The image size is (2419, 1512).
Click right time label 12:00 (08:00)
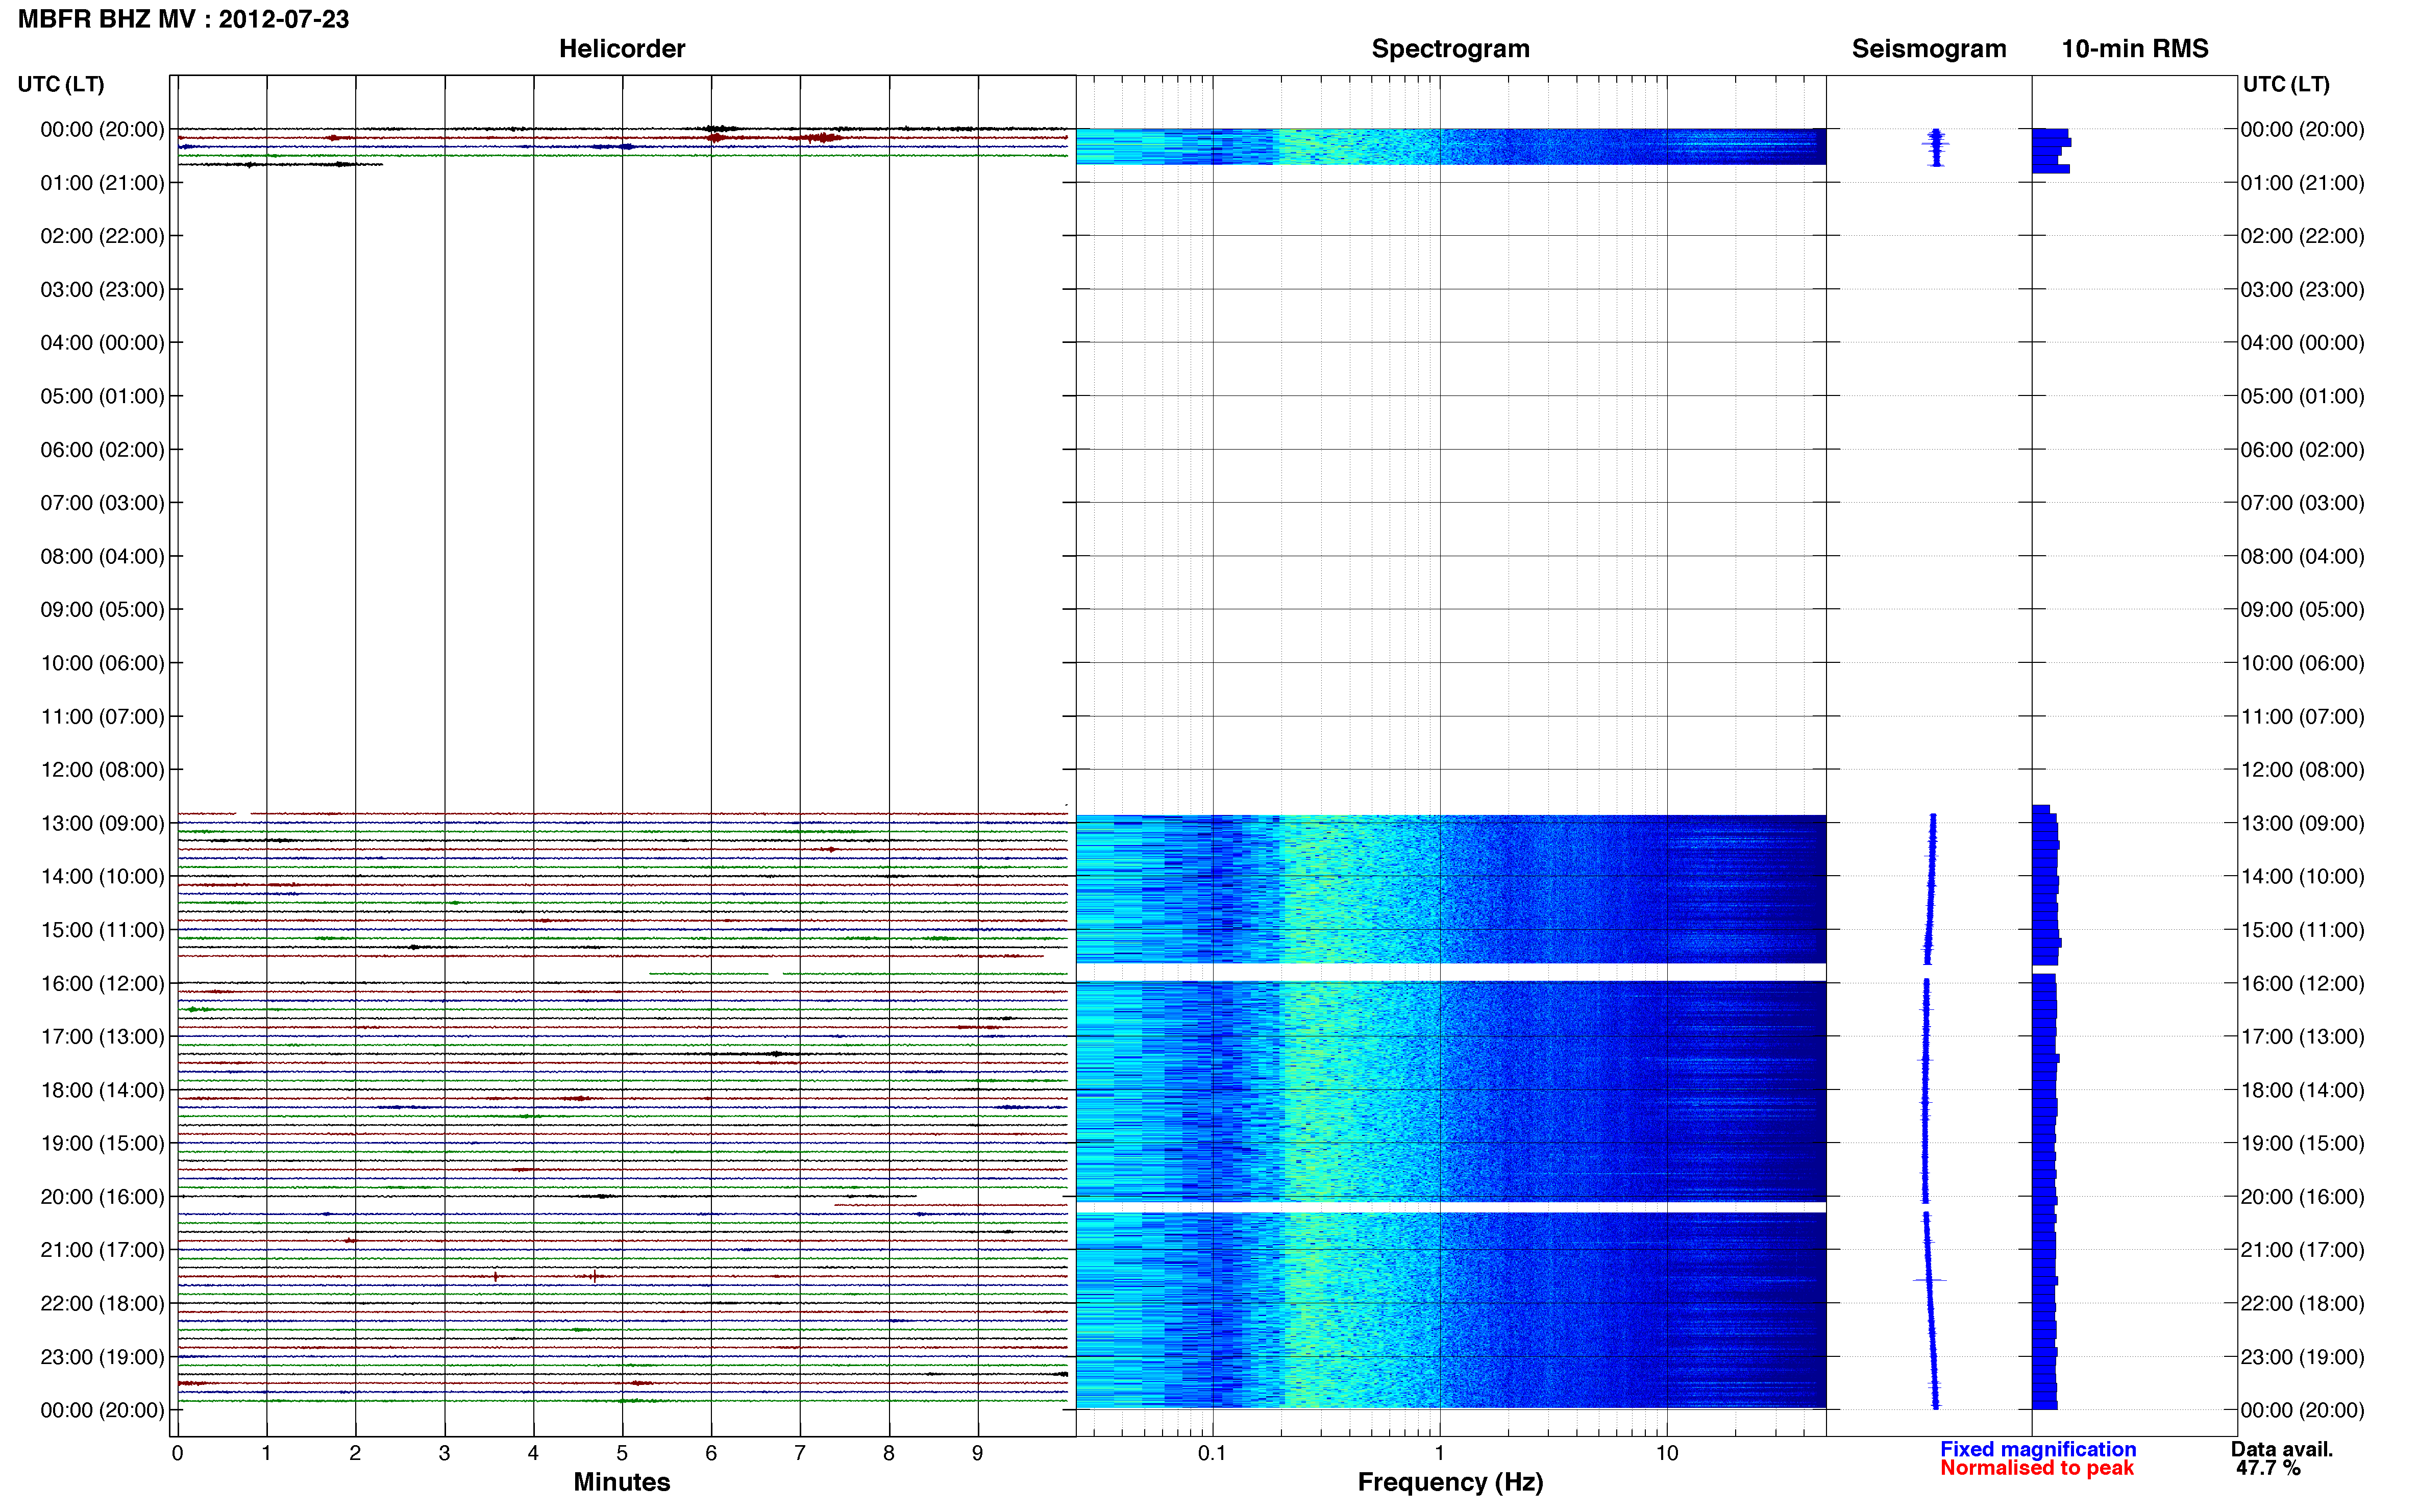(2302, 770)
